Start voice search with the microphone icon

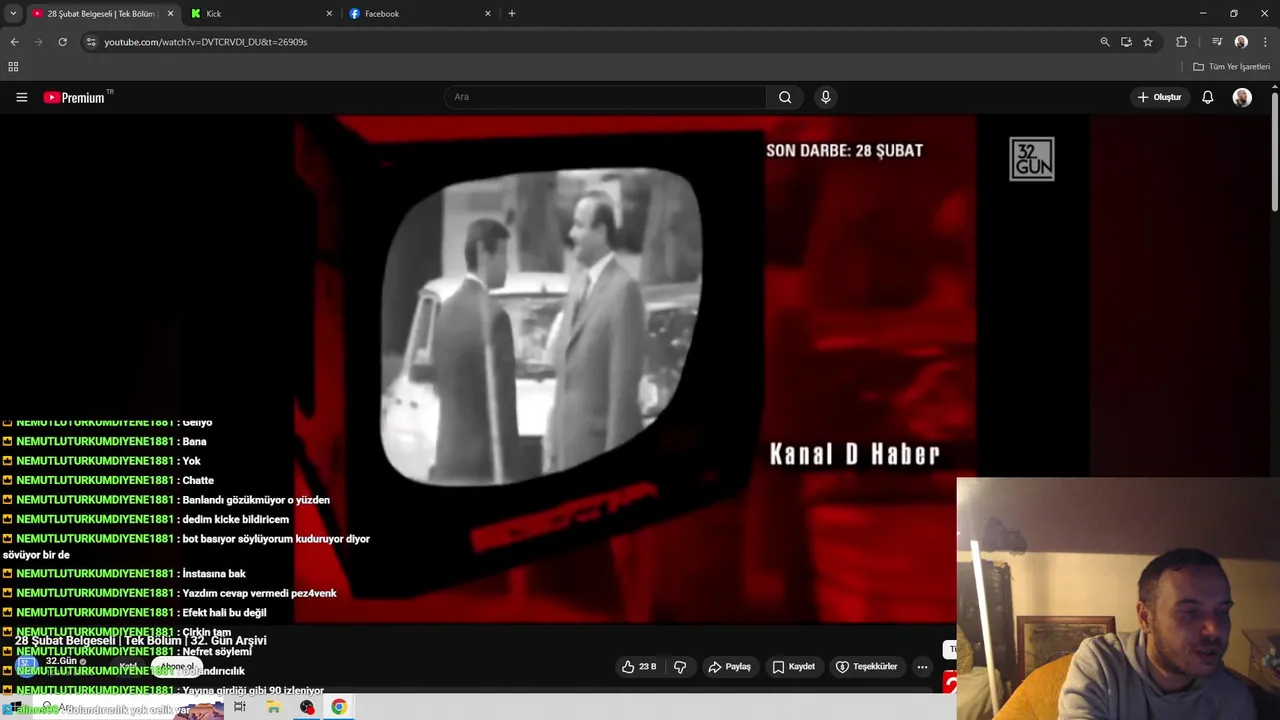coord(825,97)
